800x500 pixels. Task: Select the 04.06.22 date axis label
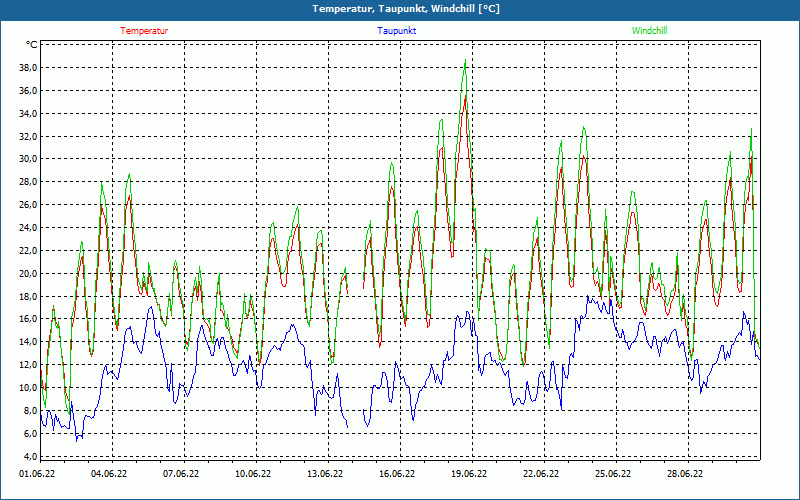coord(109,474)
